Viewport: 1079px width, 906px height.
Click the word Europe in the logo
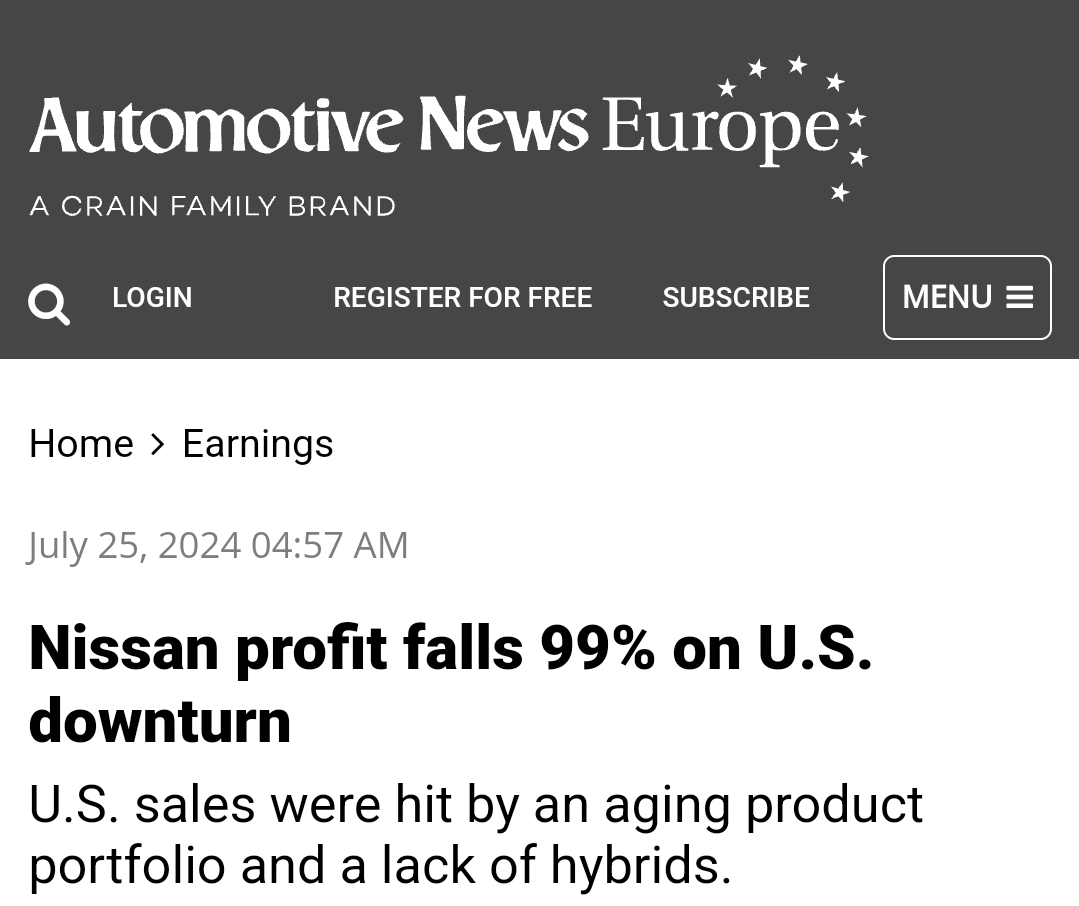tap(719, 130)
